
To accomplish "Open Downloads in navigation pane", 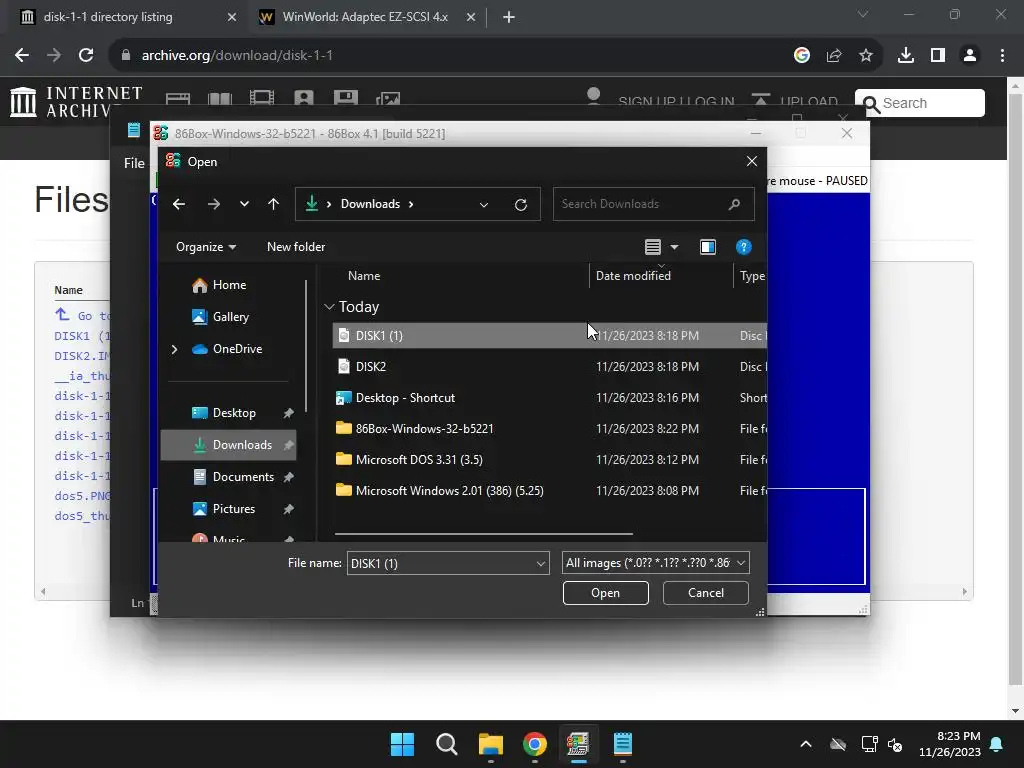I will coord(229,445).
